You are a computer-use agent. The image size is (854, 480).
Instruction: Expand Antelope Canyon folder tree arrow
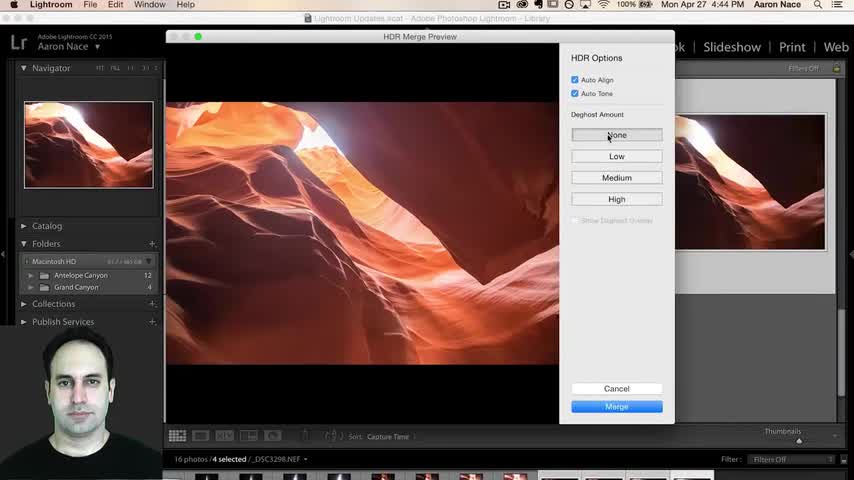(31, 276)
